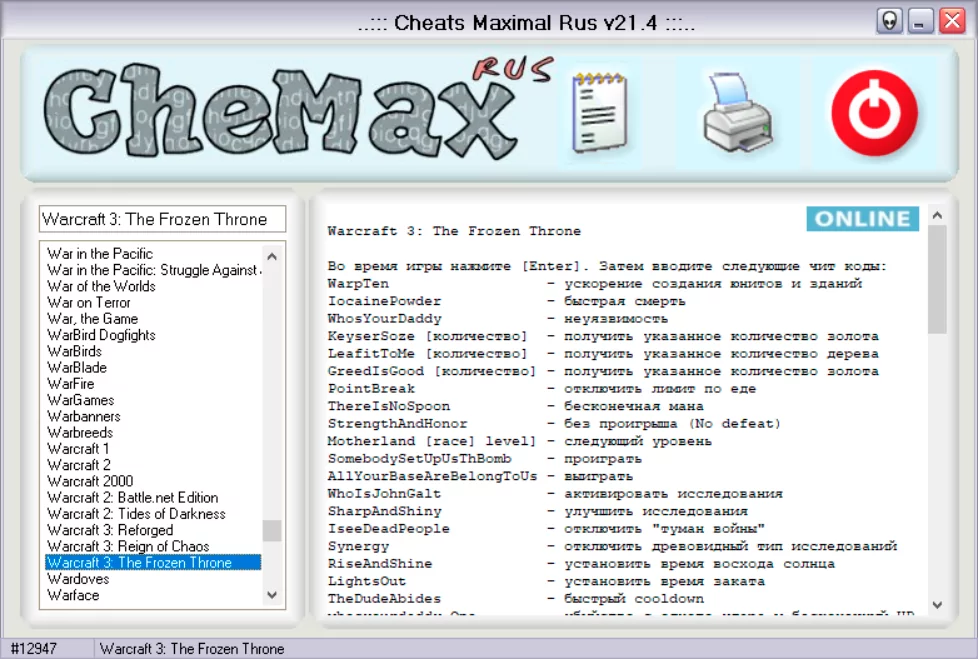
Task: Select War on Terror in list
Action: coord(153,302)
